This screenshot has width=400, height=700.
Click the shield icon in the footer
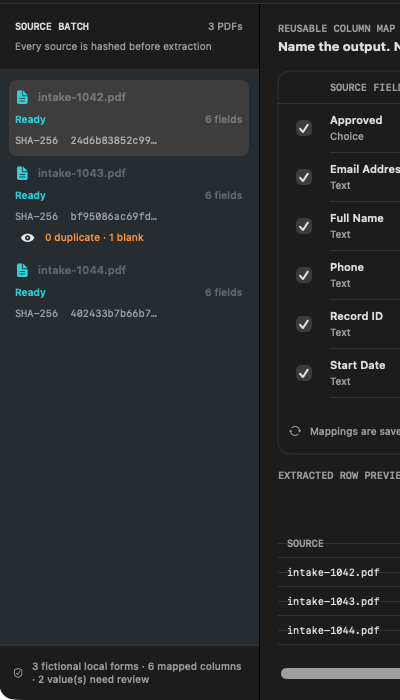(x=18, y=673)
